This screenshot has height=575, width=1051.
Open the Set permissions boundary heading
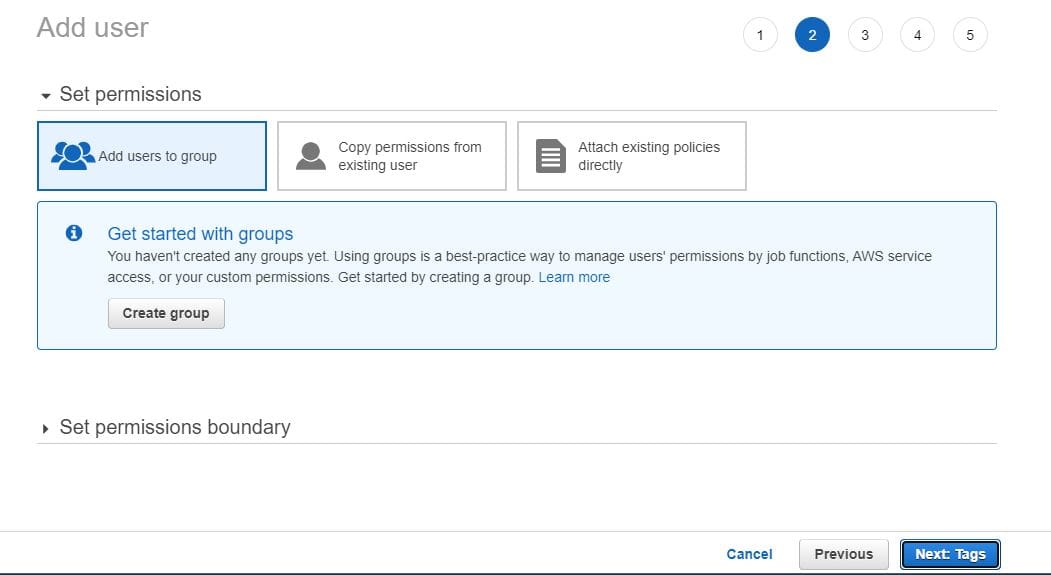pyautogui.click(x=175, y=427)
